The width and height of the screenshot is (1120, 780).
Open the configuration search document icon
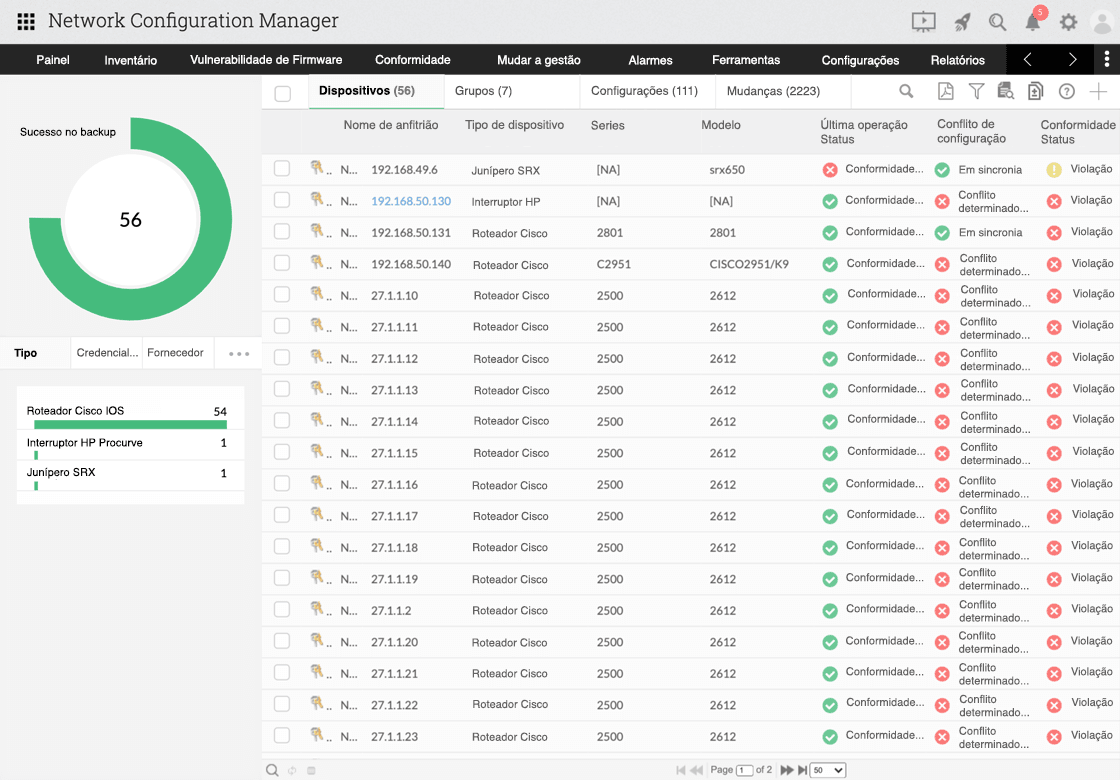1003,91
